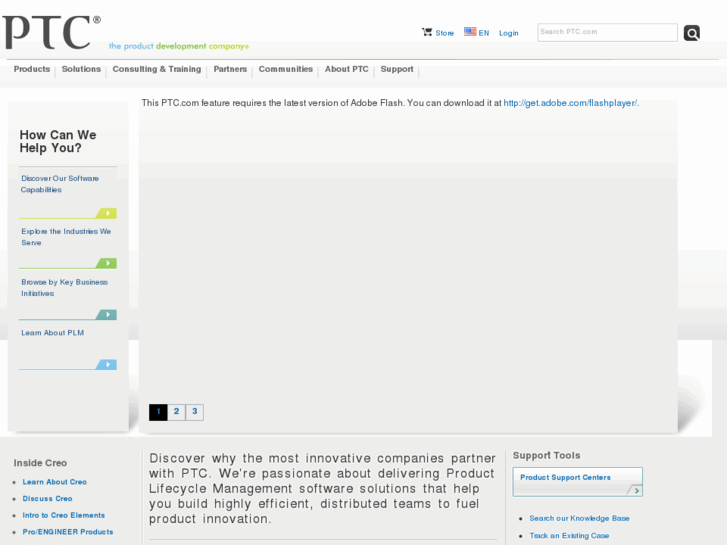Screen dimensions: 727x545
Task: Open the About PTC menu
Action: click(x=346, y=69)
